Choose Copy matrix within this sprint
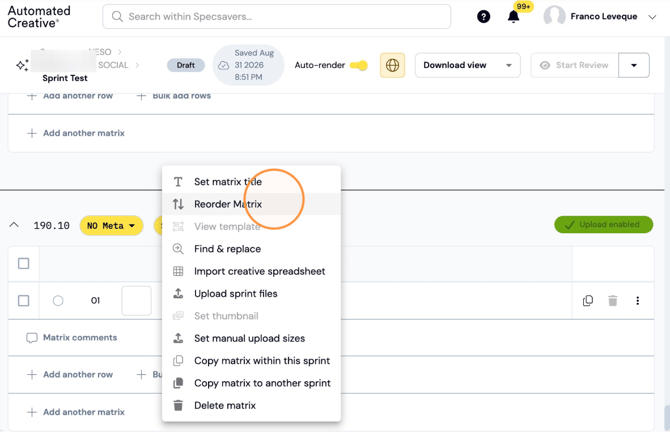 pos(251,361)
